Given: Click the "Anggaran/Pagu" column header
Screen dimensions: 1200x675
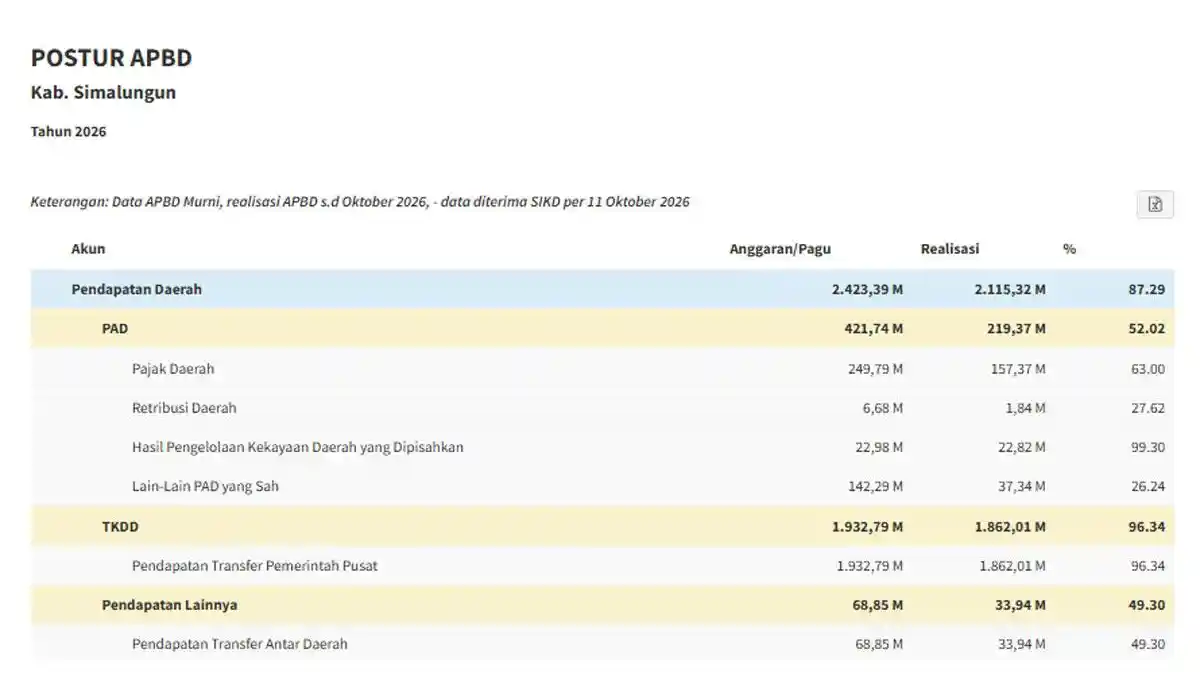Looking at the screenshot, I should [780, 249].
